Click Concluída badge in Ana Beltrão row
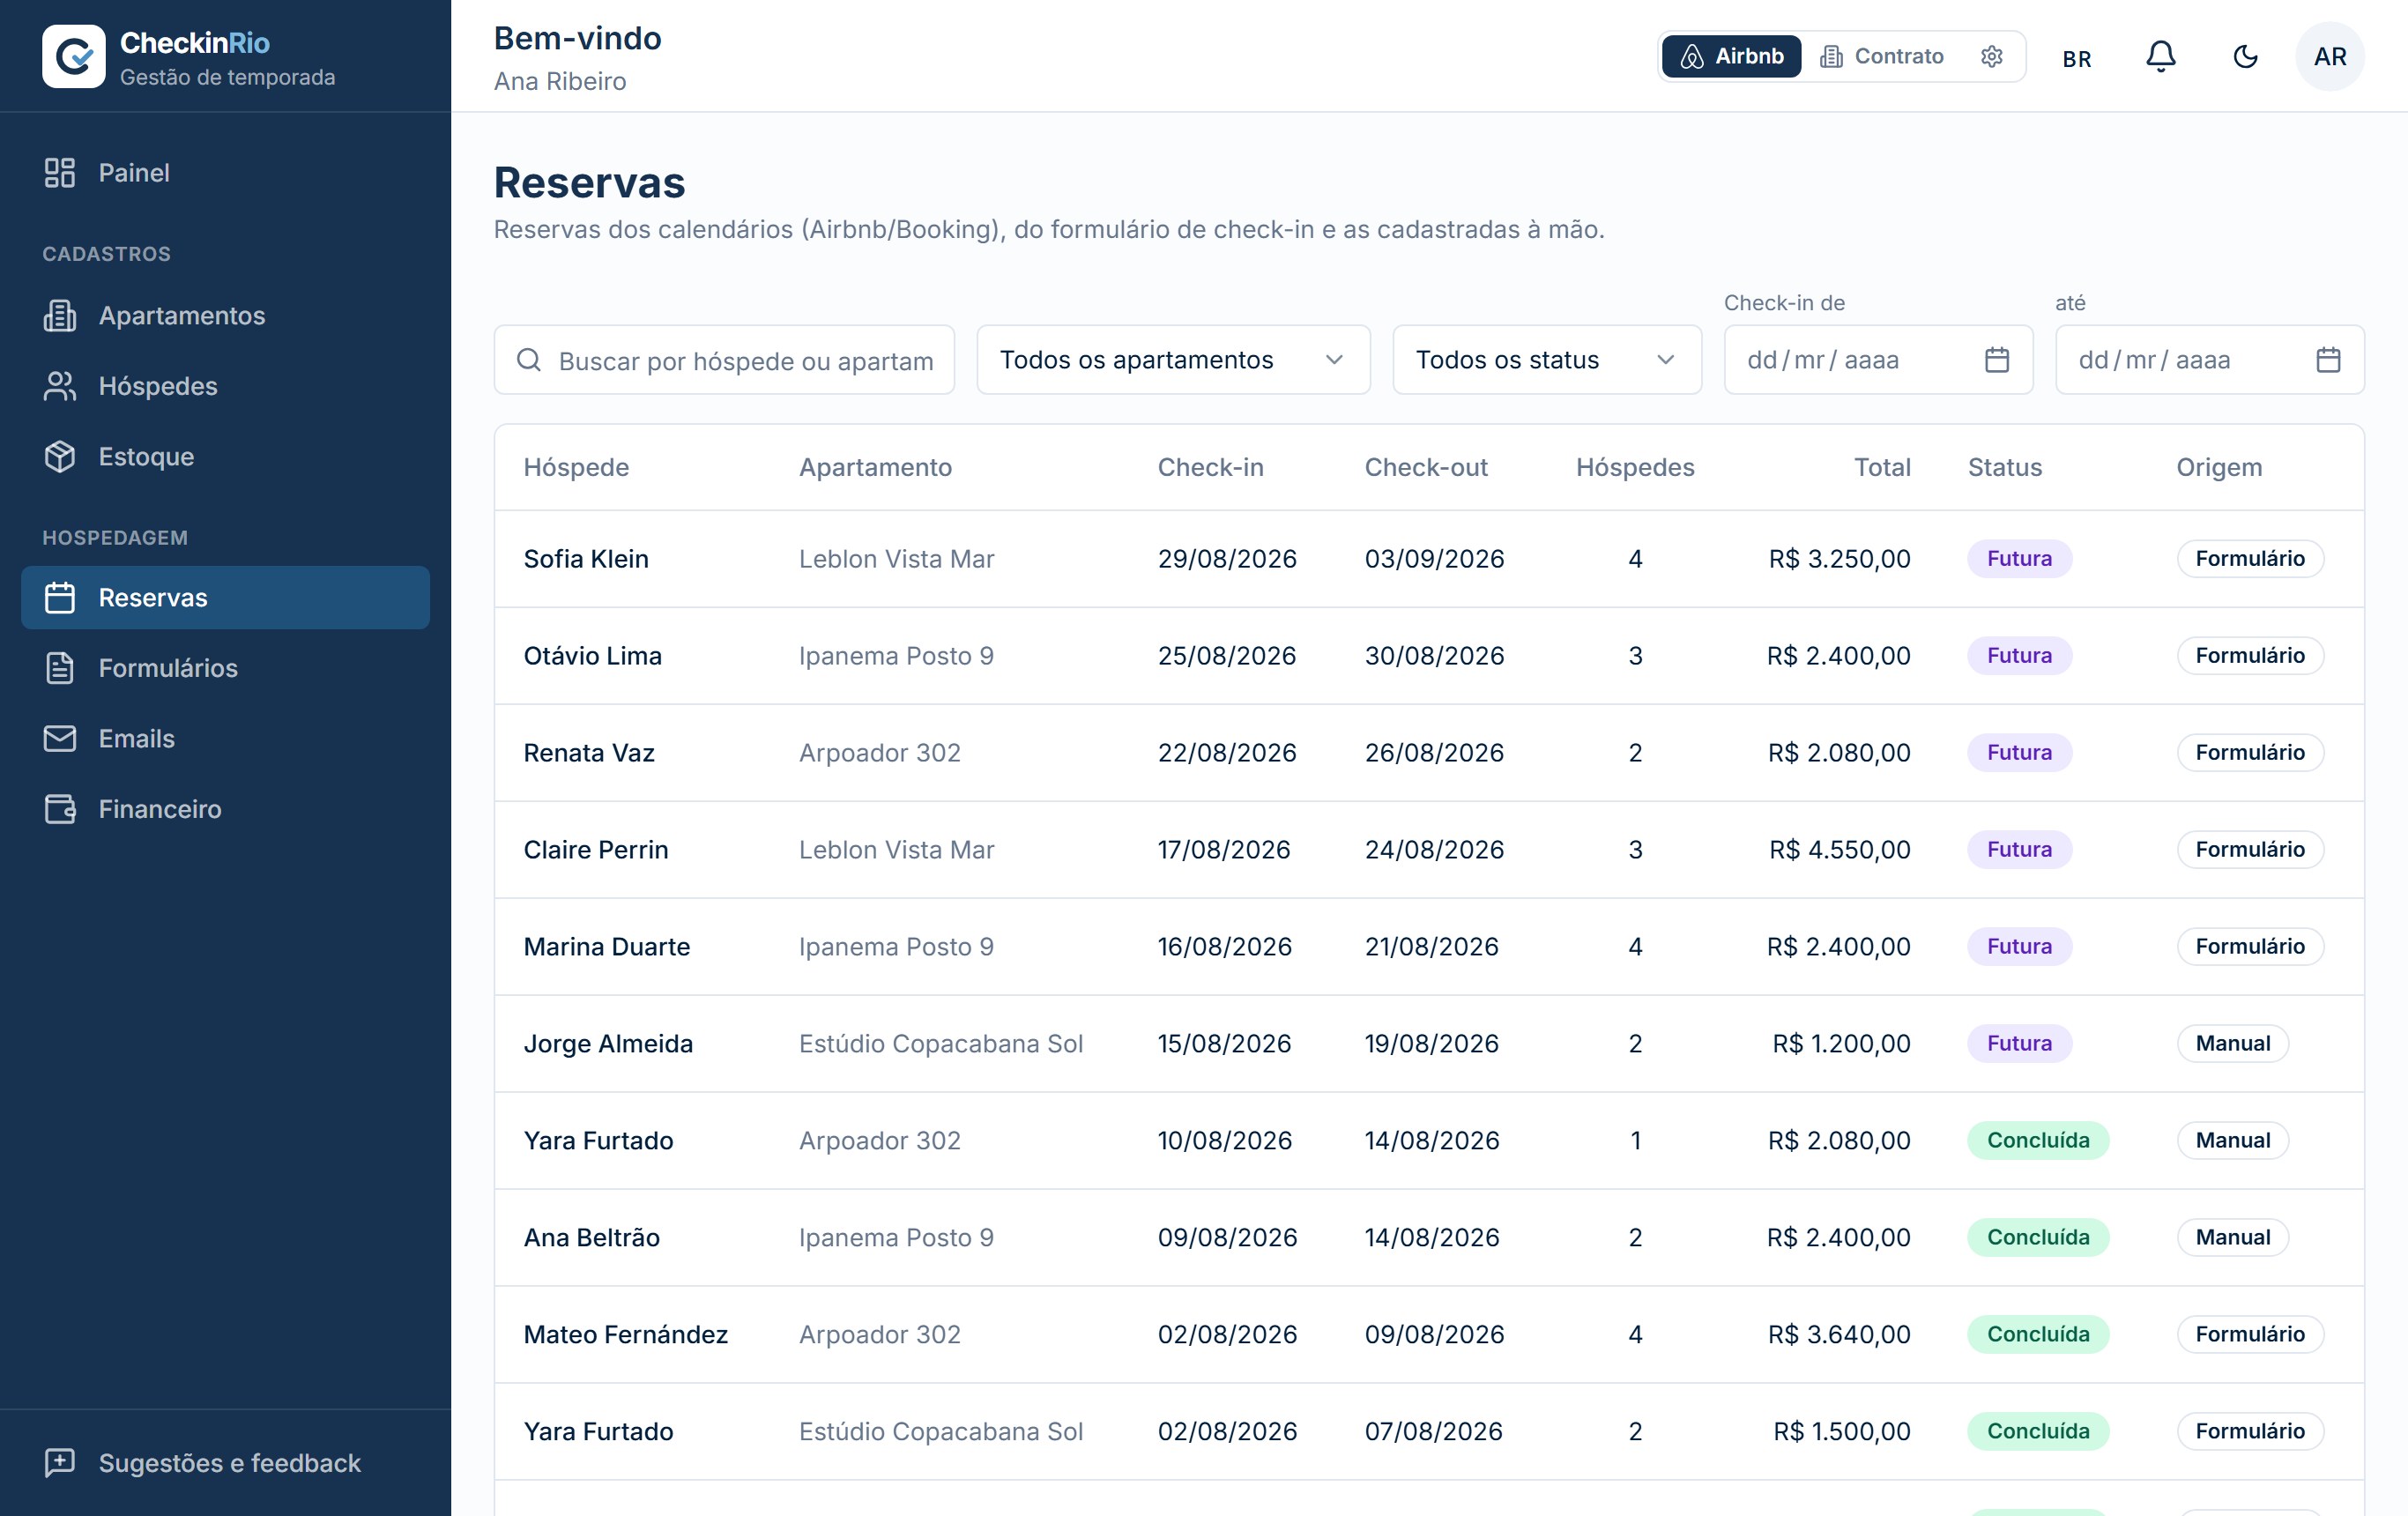This screenshot has height=1516, width=2408. (2038, 1238)
